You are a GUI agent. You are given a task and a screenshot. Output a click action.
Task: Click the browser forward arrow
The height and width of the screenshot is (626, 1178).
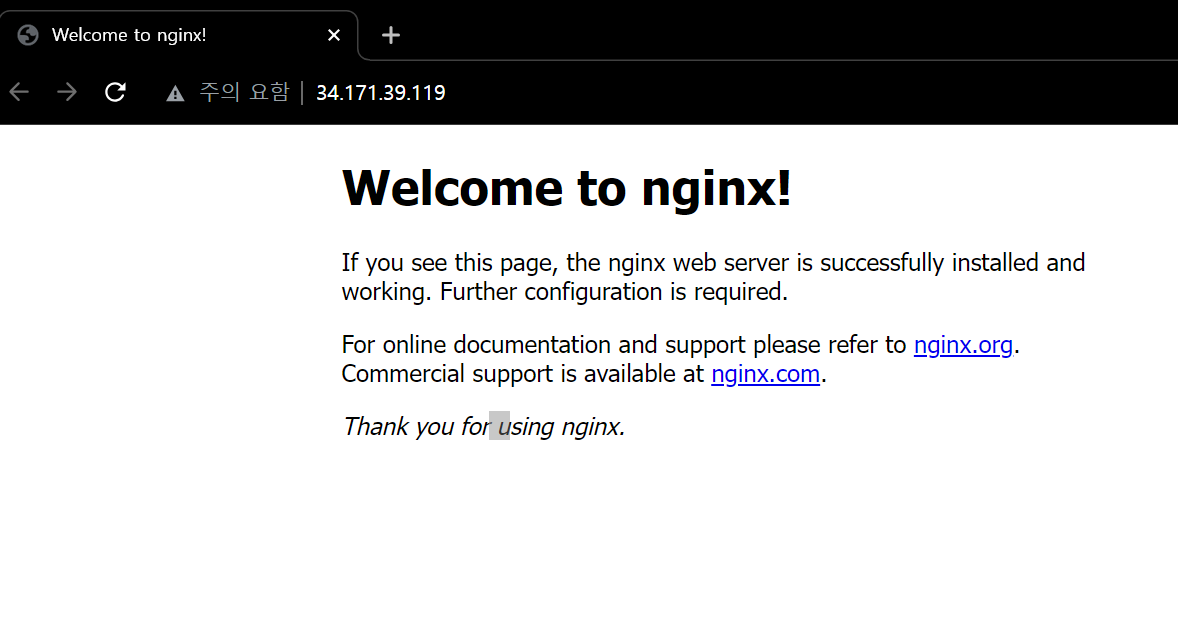[x=67, y=92]
